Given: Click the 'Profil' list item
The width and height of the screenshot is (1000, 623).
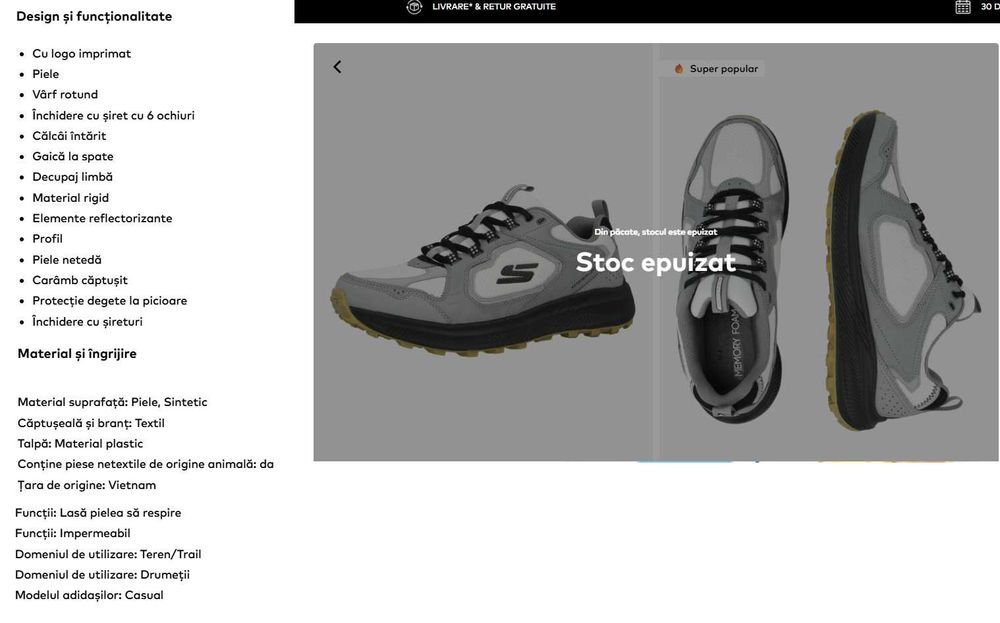Looking at the screenshot, I should tap(47, 238).
